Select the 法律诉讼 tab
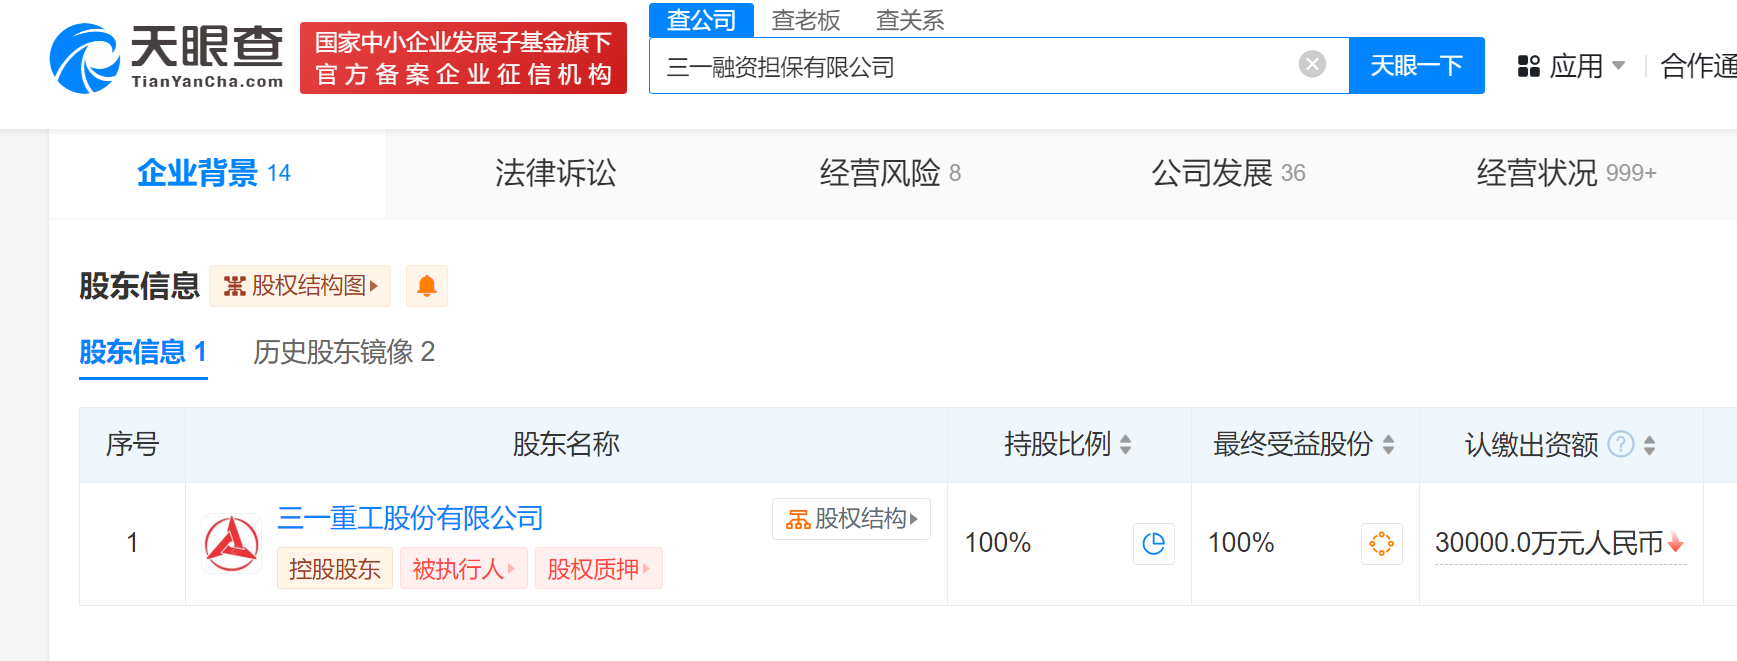Screen dimensions: 1737x661 [x=555, y=173]
